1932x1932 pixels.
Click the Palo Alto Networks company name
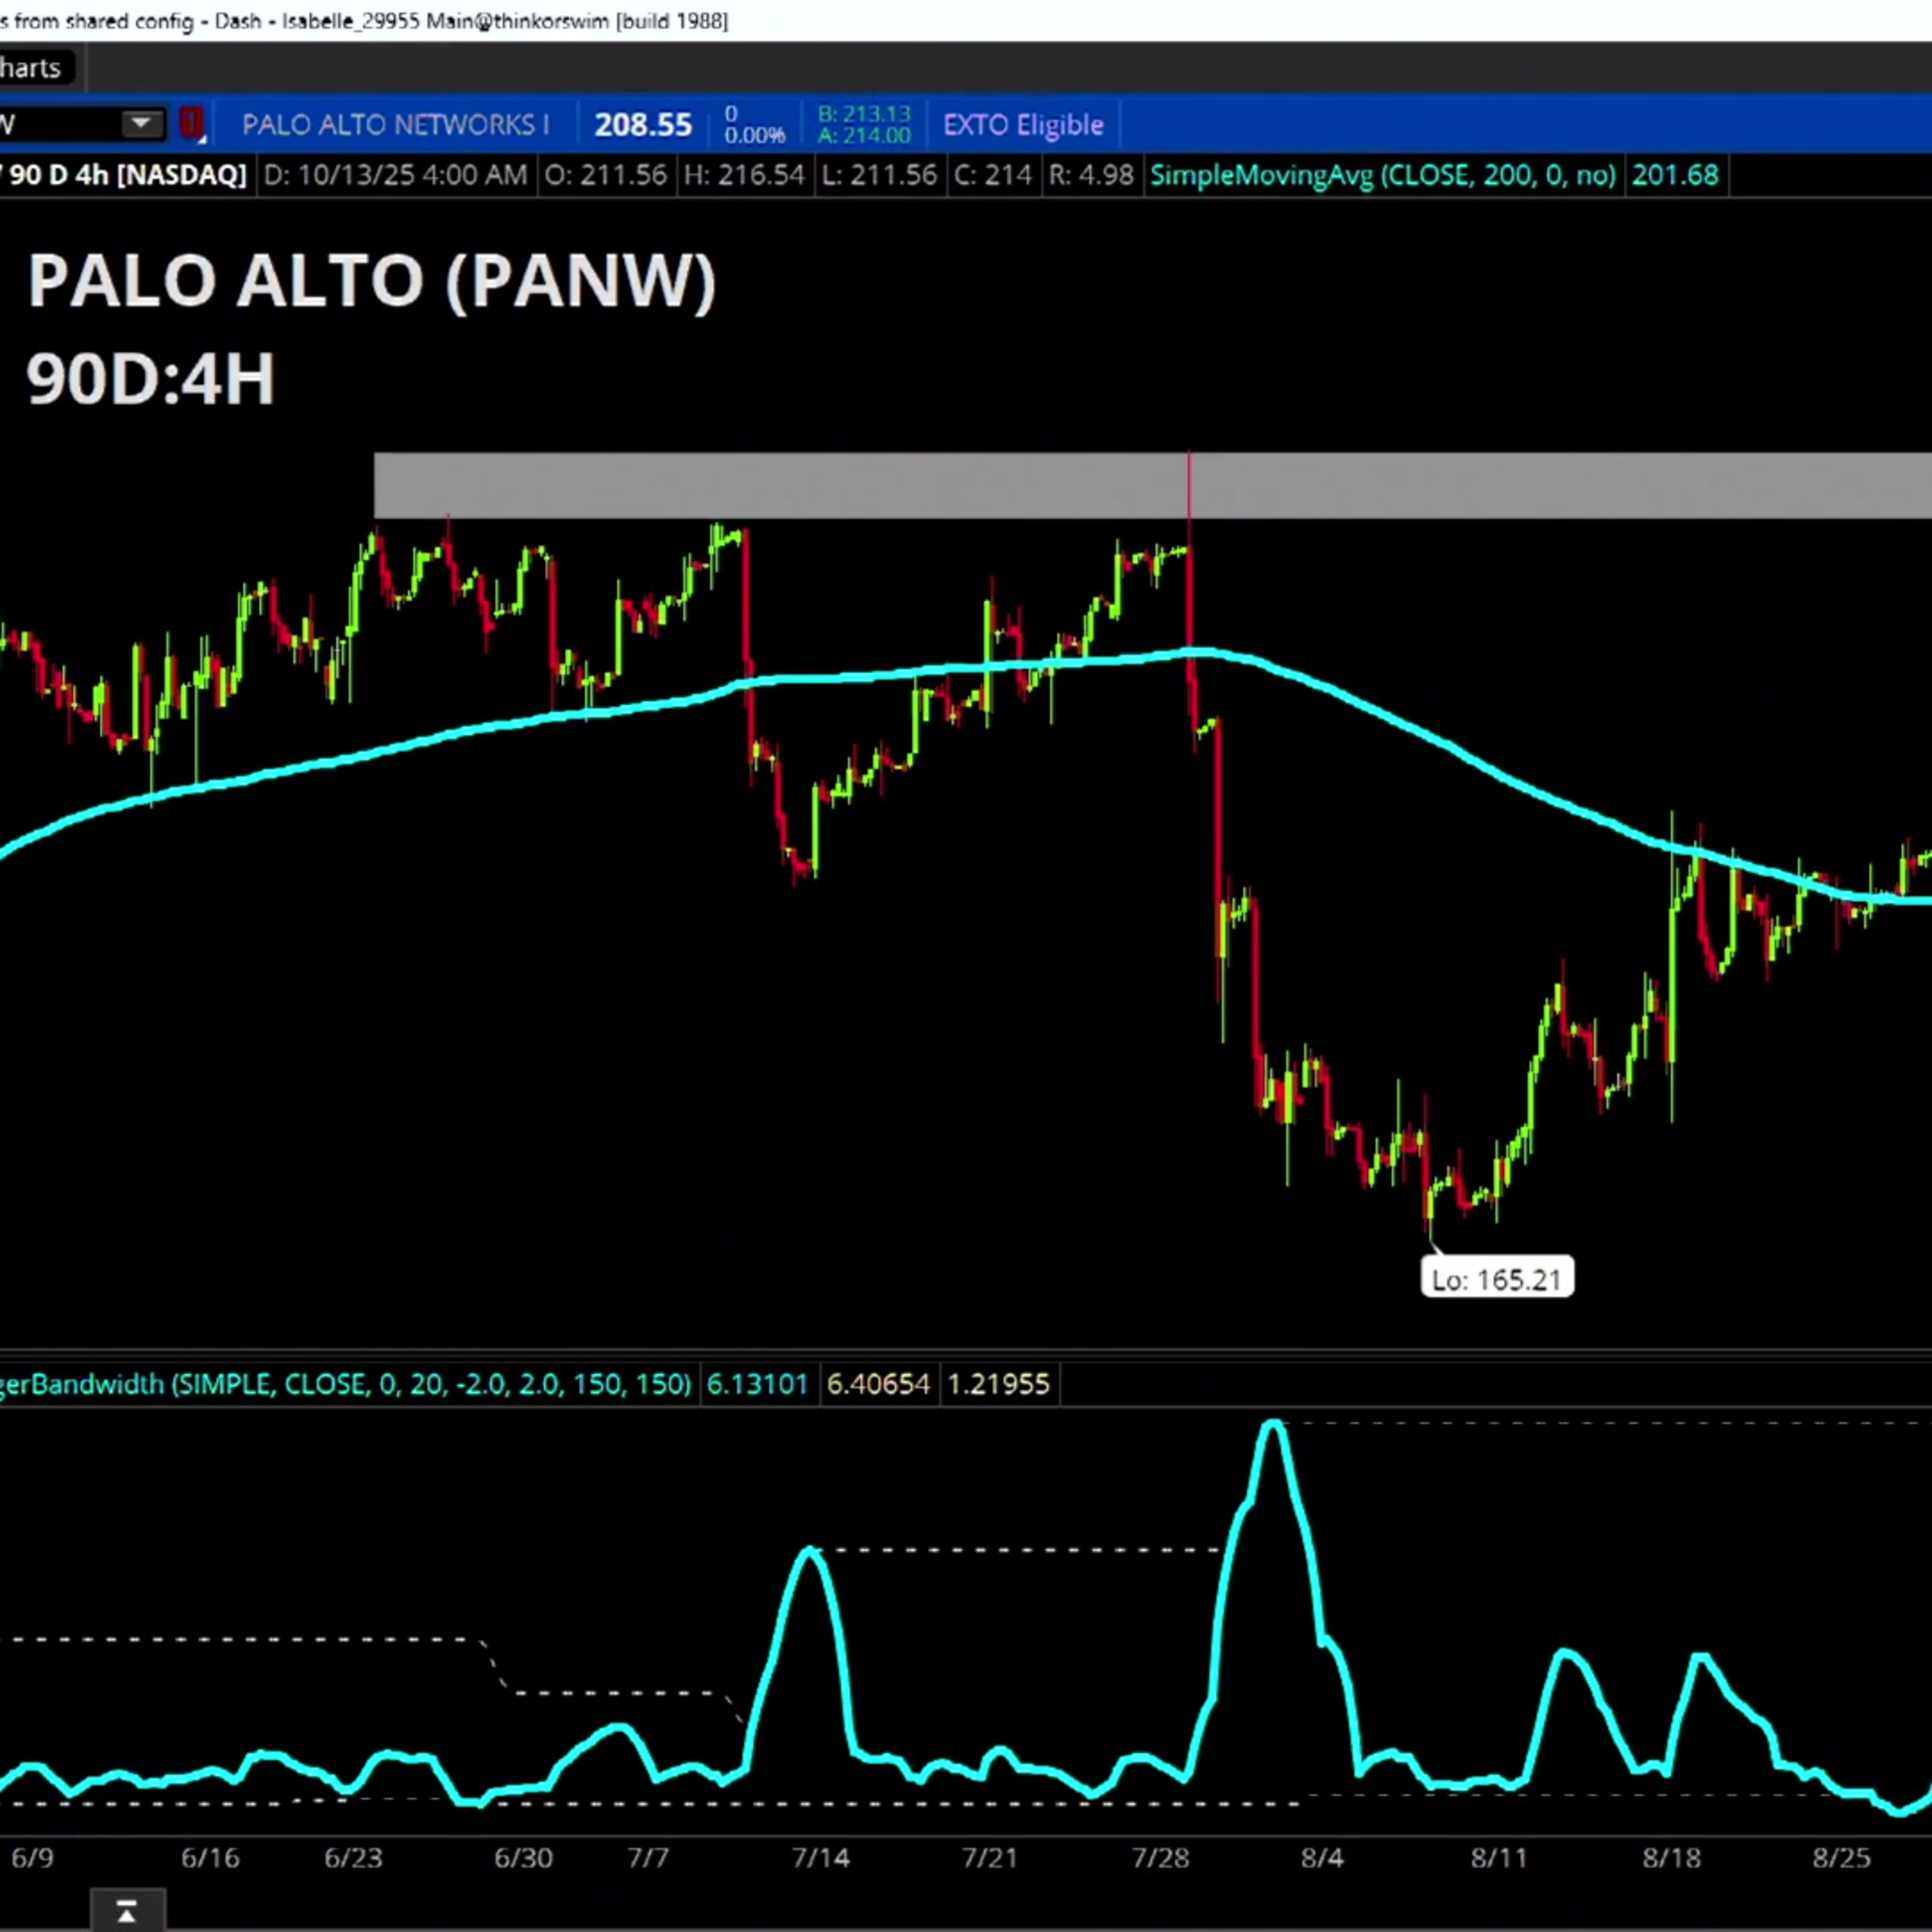pyautogui.click(x=395, y=125)
